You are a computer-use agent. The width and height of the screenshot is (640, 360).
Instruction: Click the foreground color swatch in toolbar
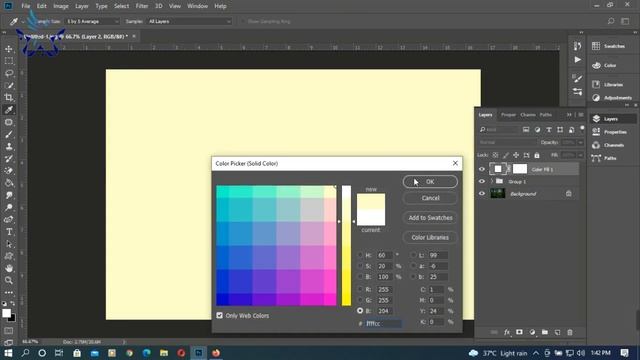[7, 313]
